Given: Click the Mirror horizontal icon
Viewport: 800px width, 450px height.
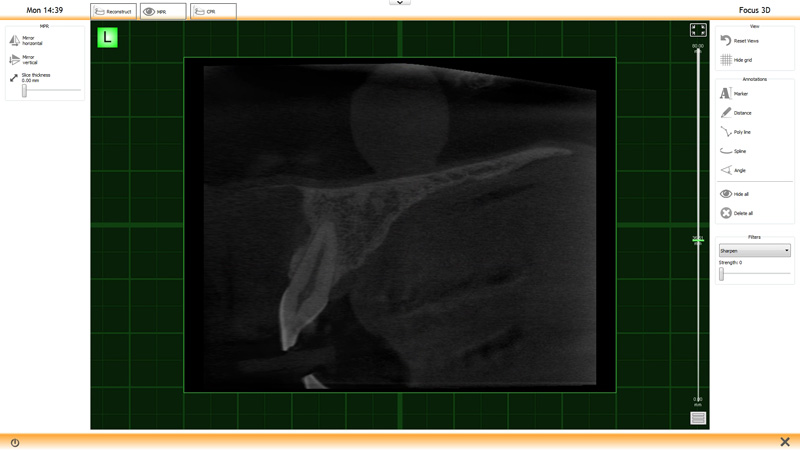Looking at the screenshot, I should click(x=15, y=41).
